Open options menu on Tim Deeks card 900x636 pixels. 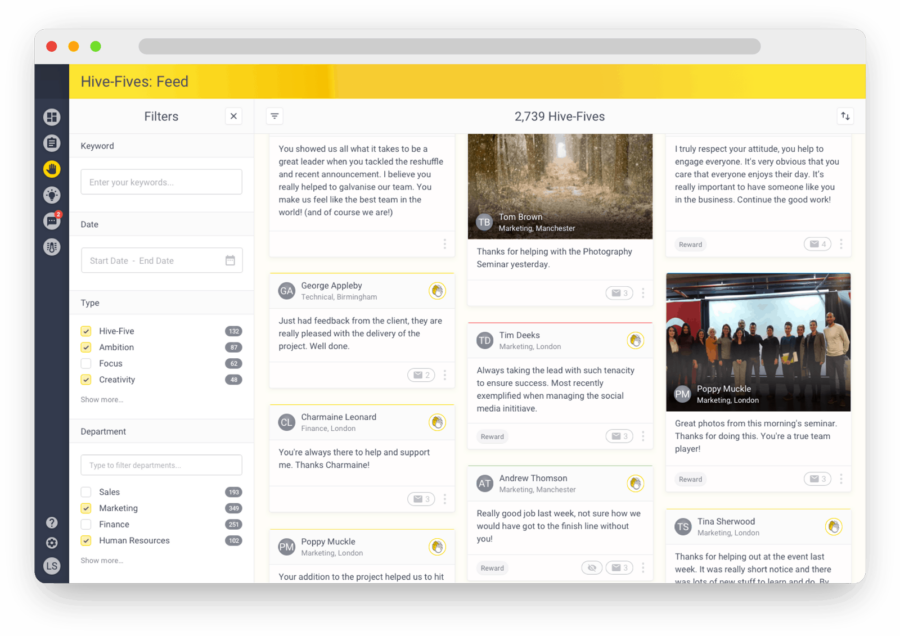[x=643, y=436]
